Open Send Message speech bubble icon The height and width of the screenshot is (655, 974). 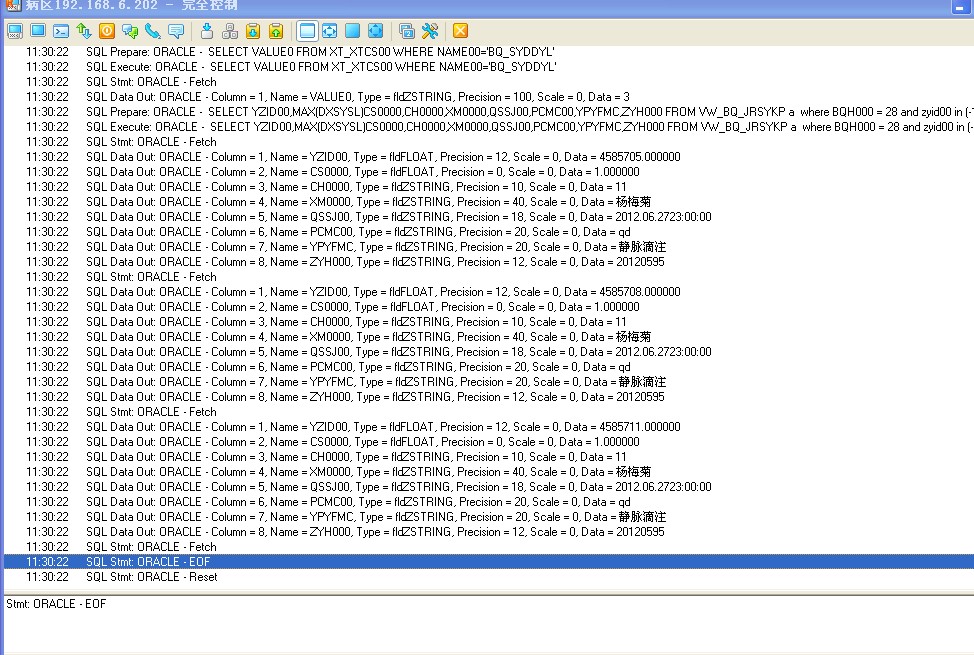pyautogui.click(x=176, y=30)
